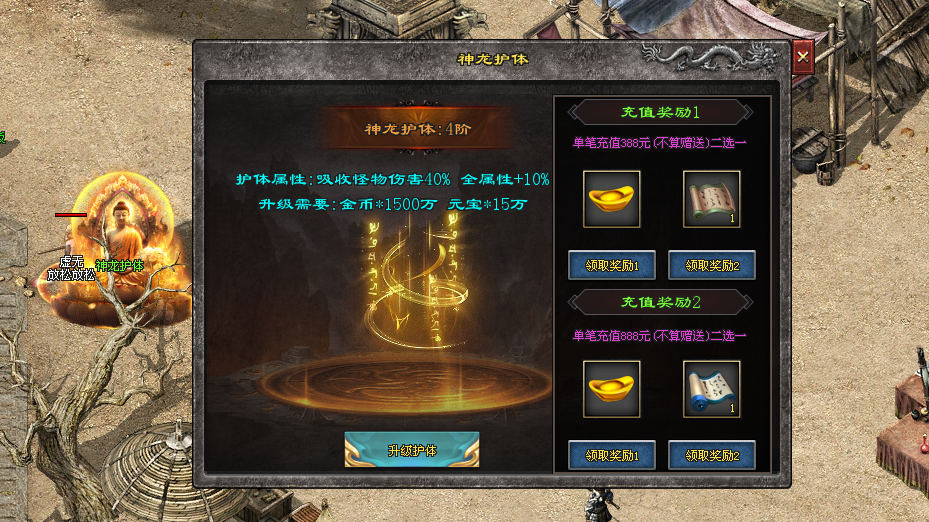Click the 单笔充值888元 description text
Image resolution: width=929 pixels, height=522 pixels.
pyautogui.click(x=659, y=336)
